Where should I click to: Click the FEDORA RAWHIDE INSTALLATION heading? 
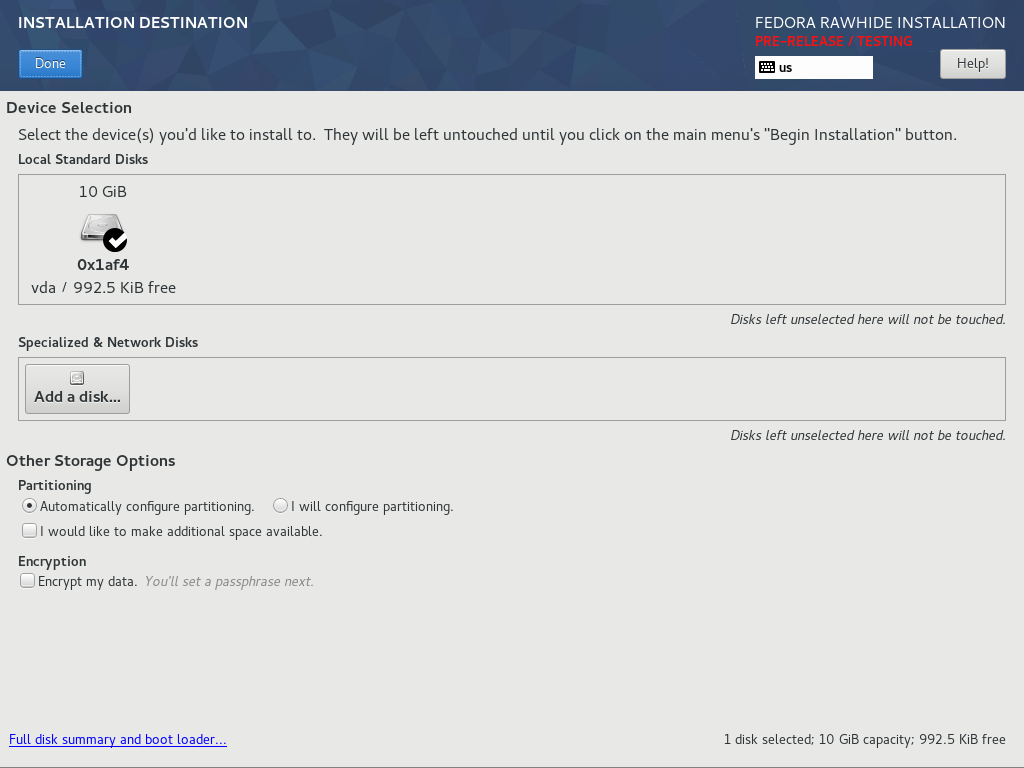[880, 23]
